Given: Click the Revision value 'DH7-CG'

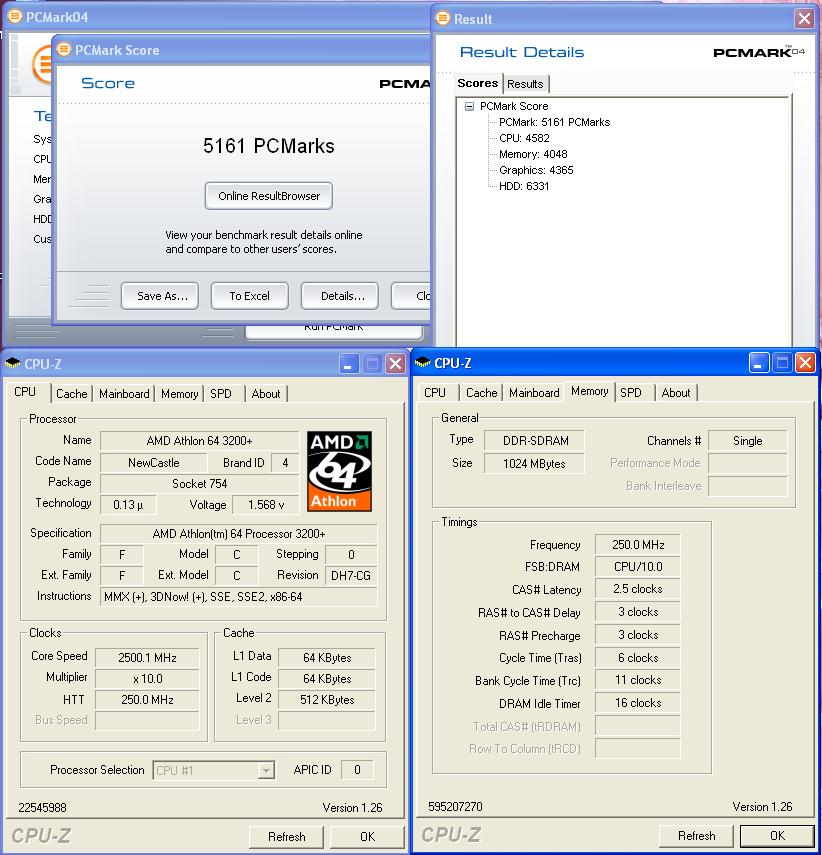Looking at the screenshot, I should (351, 575).
